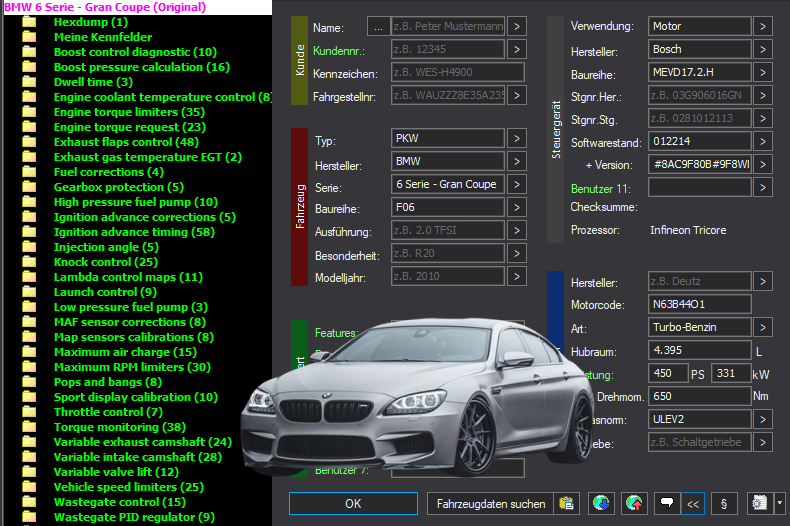Click folder icon of Knock control
This screenshot has height=526, width=790.
click(x=29, y=262)
